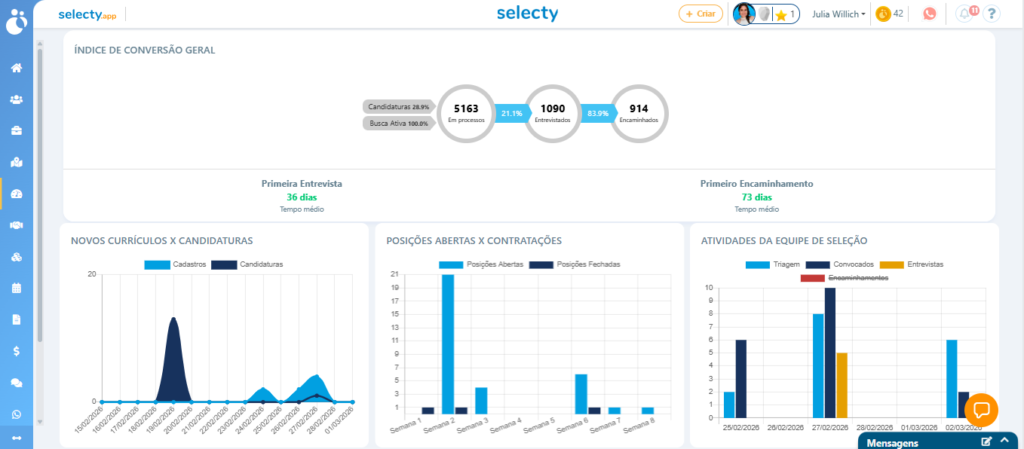The image size is (1024, 449).
Task: Click the Candidaturas 28.9% tag
Action: click(x=398, y=106)
